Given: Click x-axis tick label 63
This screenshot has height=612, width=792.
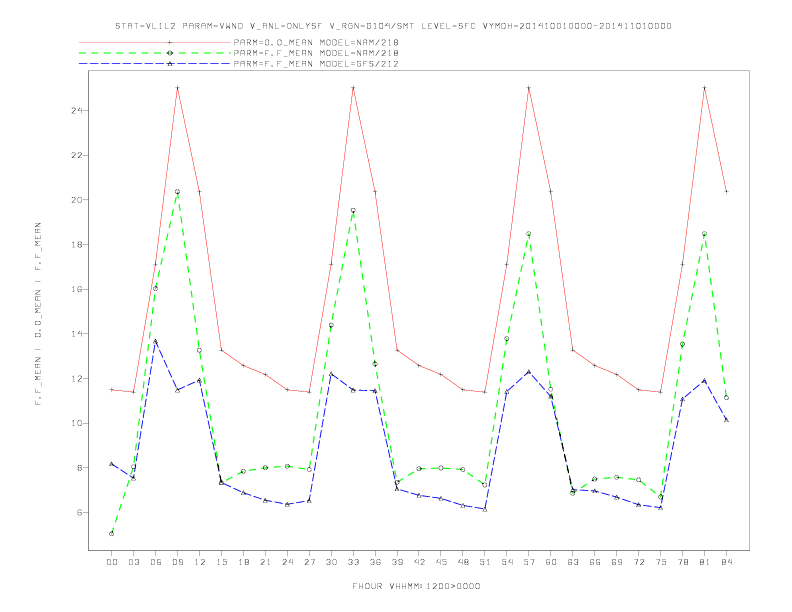Looking at the screenshot, I should (x=573, y=562).
